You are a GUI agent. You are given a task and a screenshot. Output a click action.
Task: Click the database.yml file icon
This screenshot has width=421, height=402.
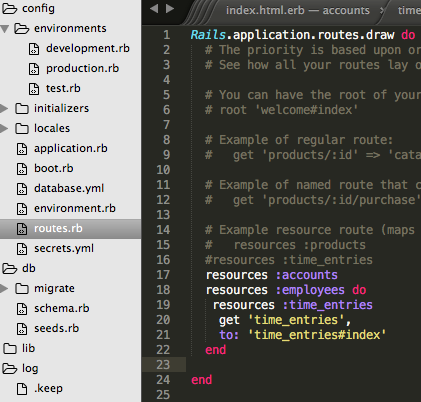[22, 189]
